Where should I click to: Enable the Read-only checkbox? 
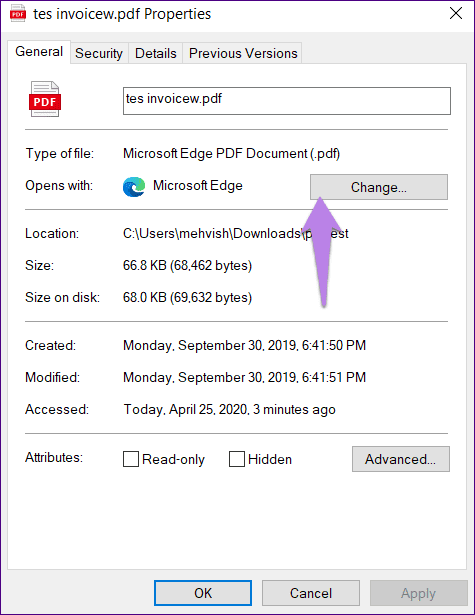click(x=131, y=459)
